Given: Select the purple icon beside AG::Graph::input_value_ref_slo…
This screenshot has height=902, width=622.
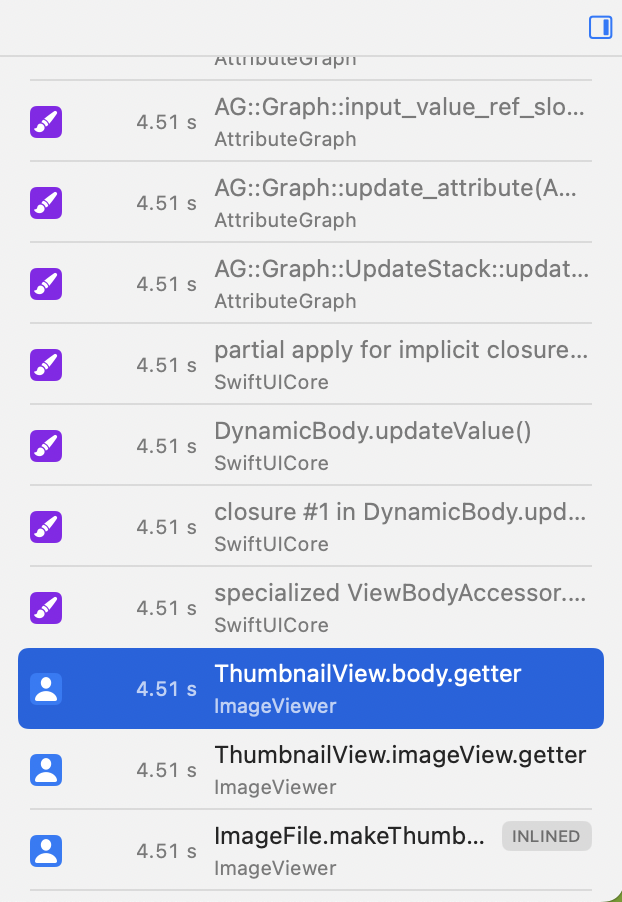Looking at the screenshot, I should tap(45, 122).
